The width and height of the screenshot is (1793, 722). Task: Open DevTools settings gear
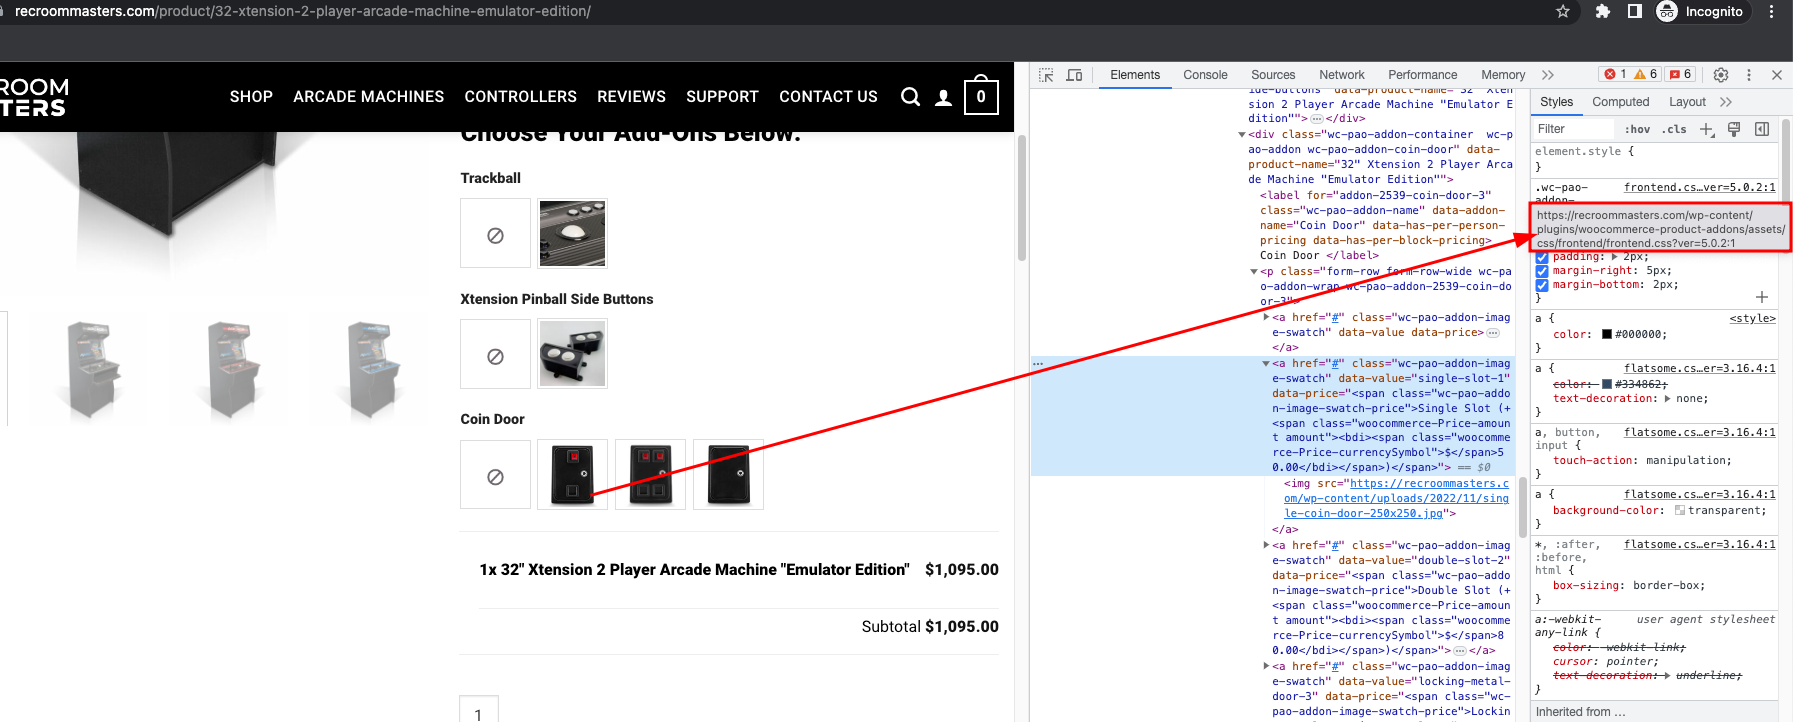click(1721, 75)
